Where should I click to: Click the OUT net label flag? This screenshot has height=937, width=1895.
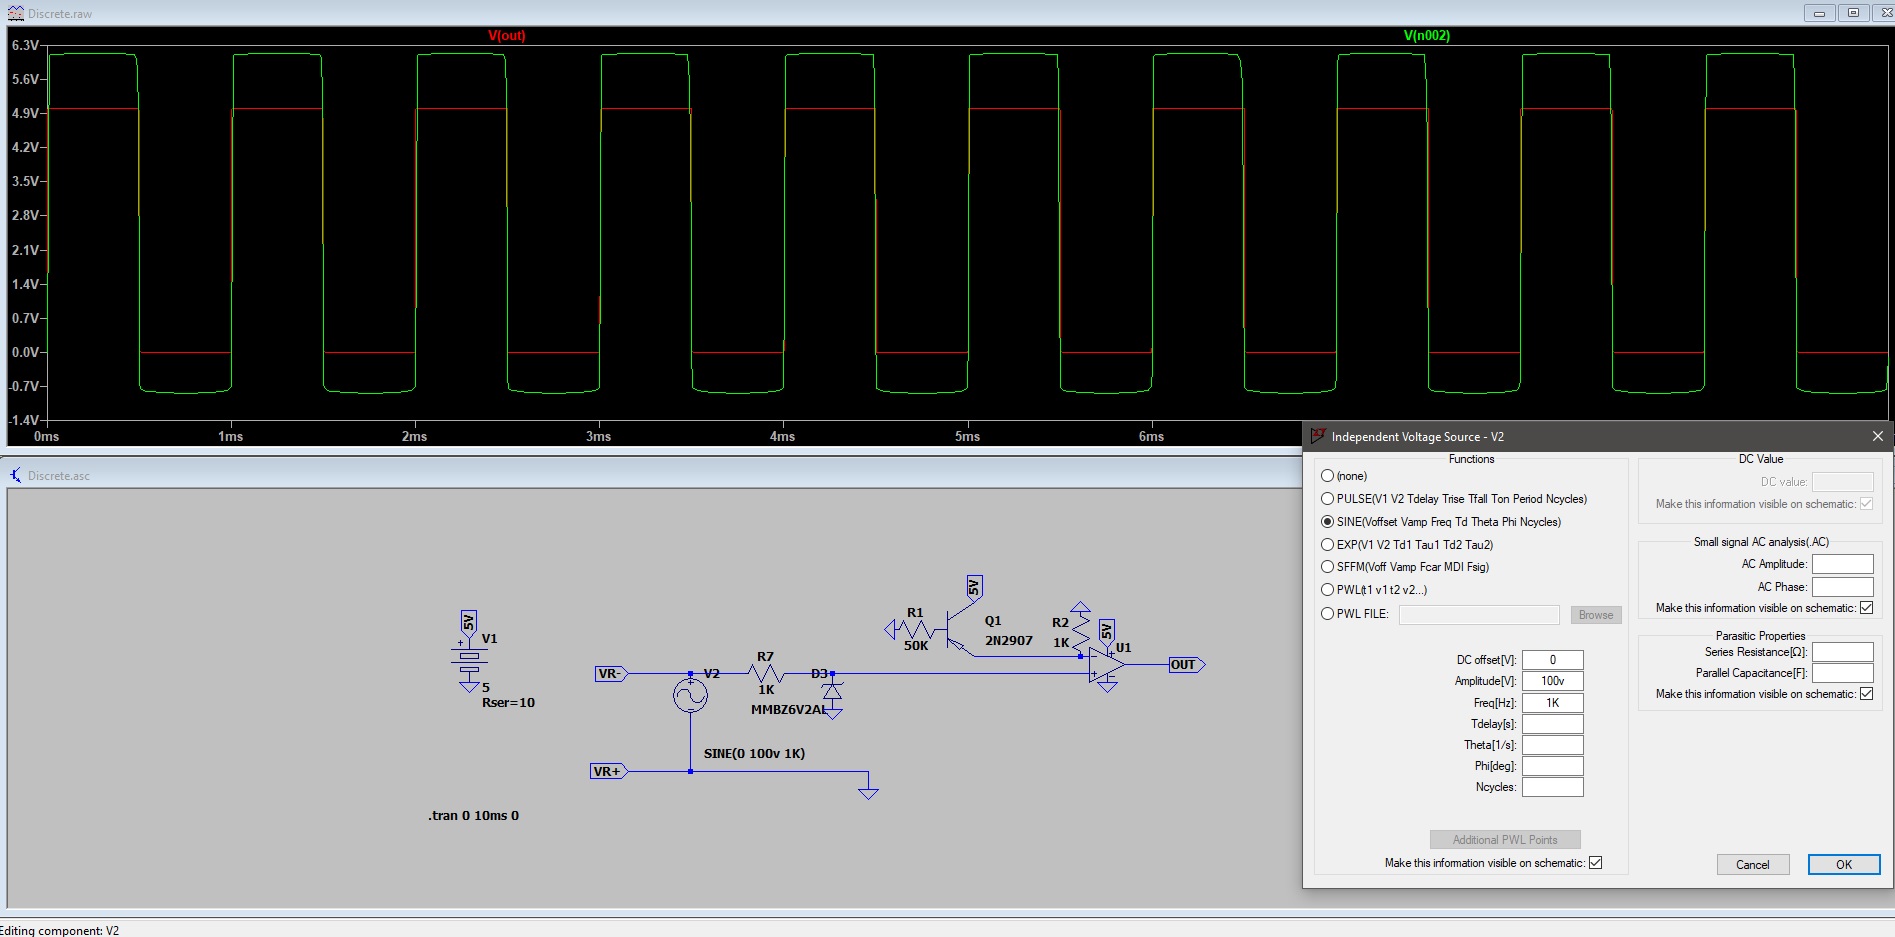point(1187,665)
